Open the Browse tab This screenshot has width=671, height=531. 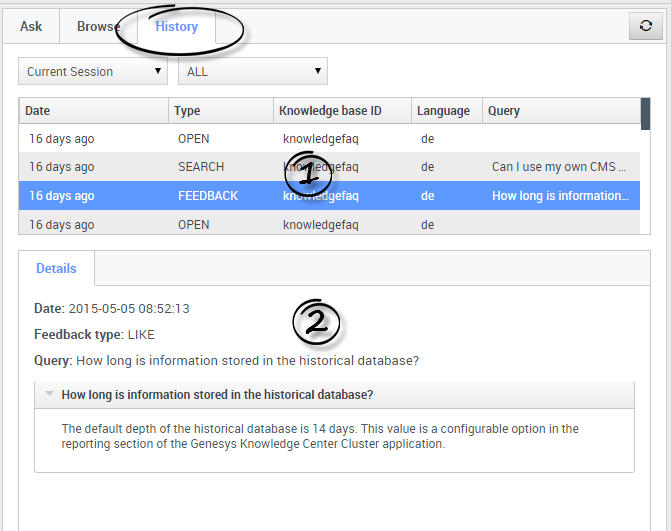coord(98,27)
